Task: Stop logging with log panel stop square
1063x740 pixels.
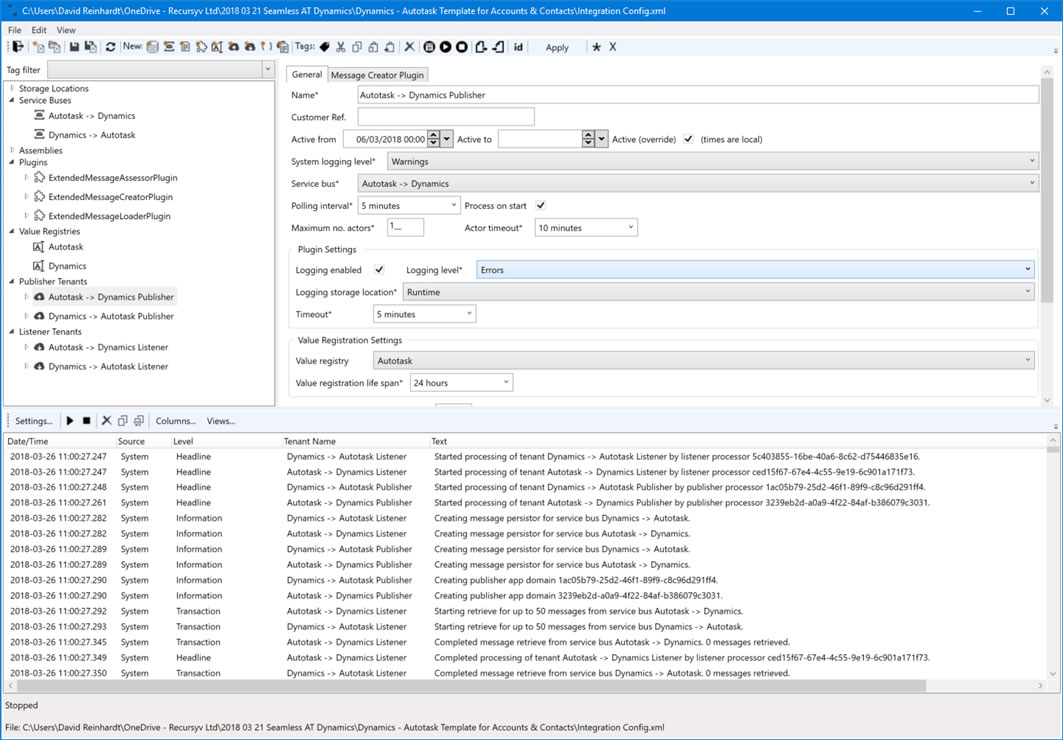Action: click(87, 421)
